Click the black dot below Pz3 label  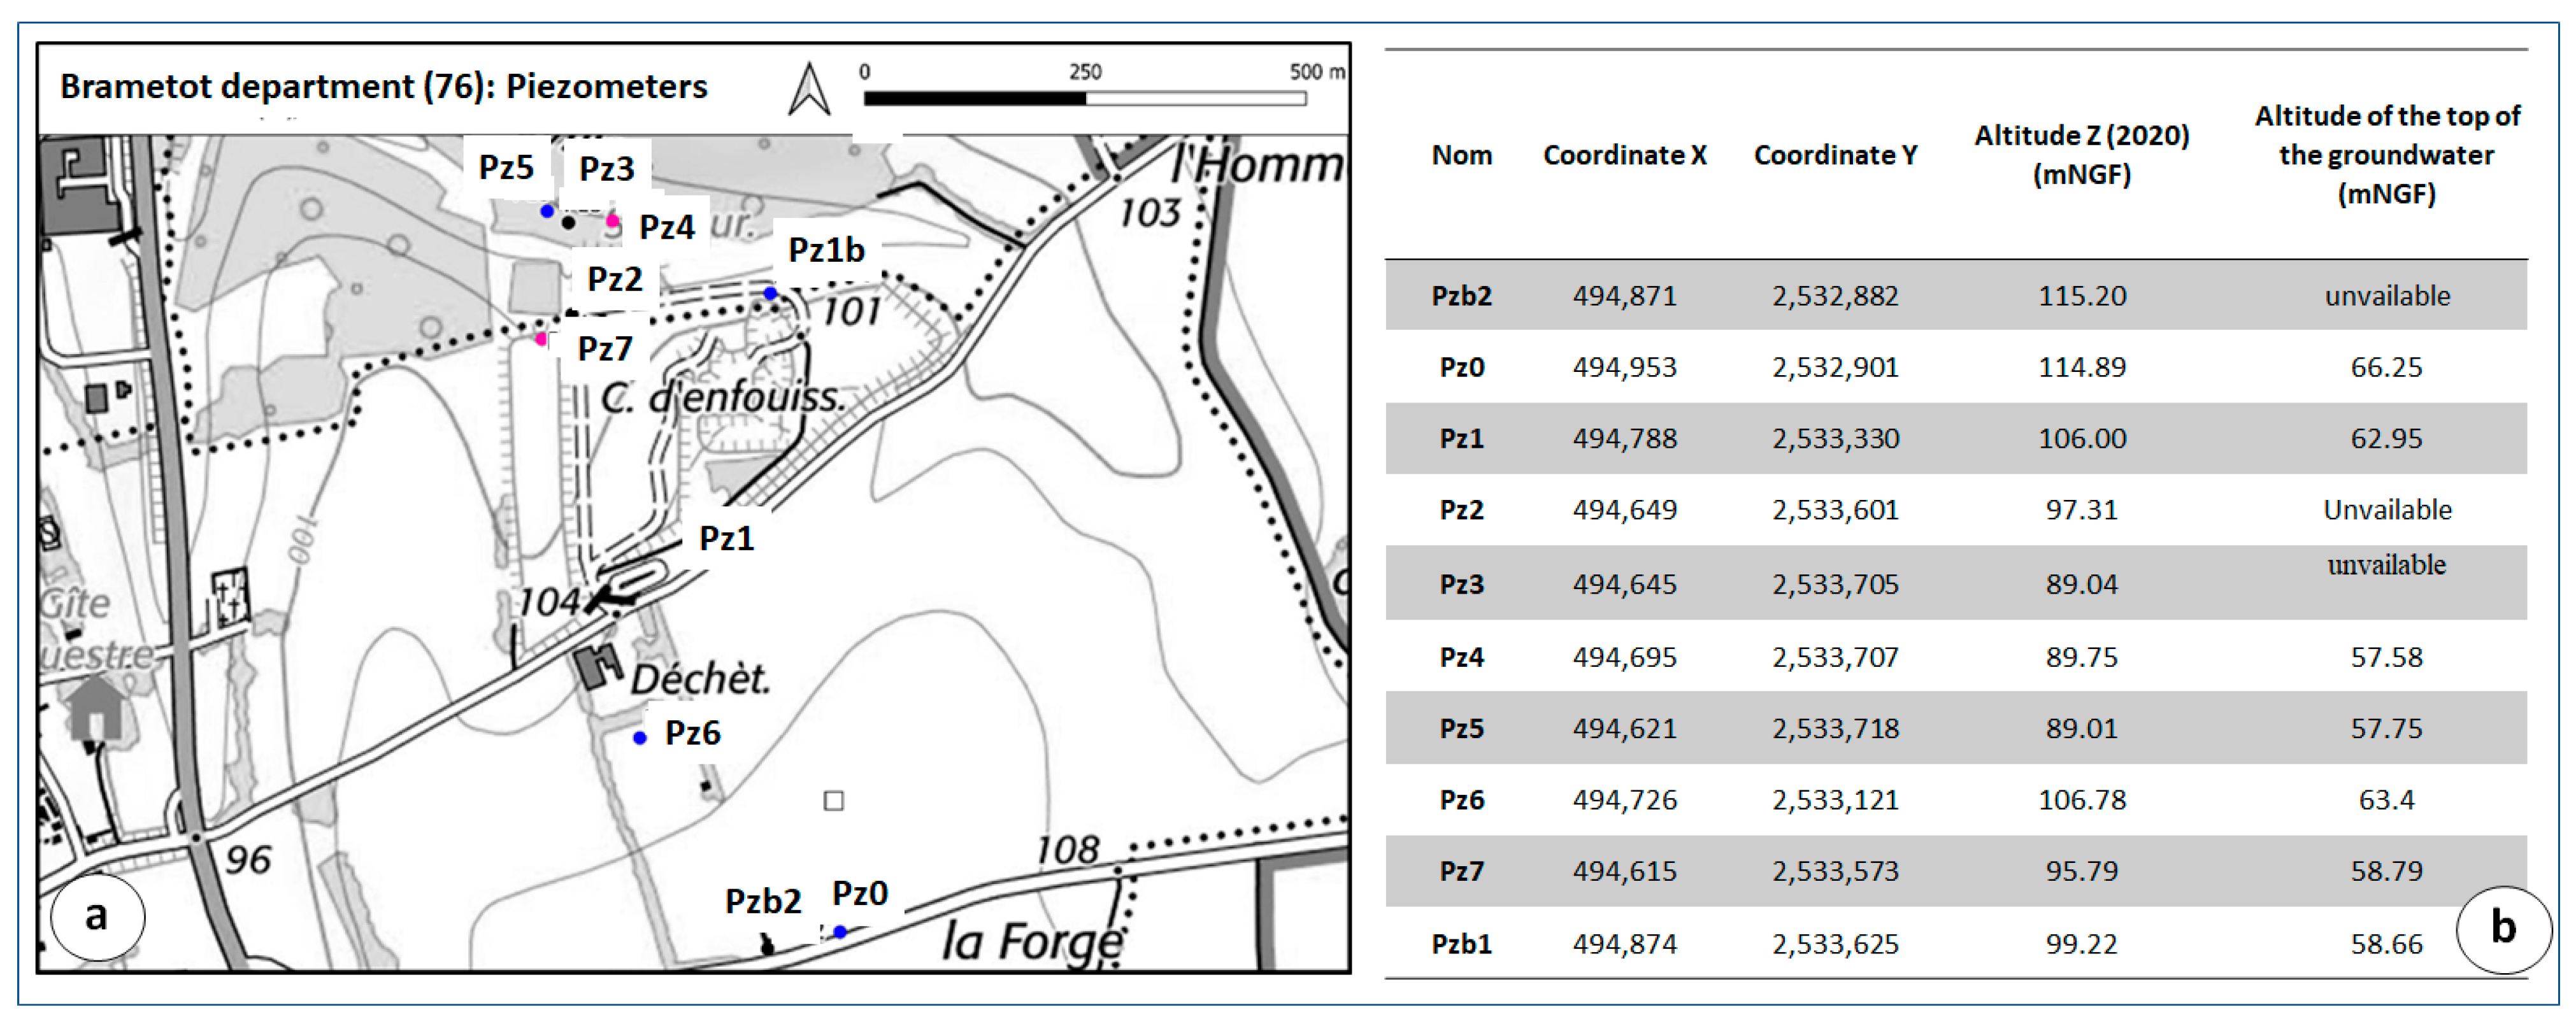click(568, 222)
